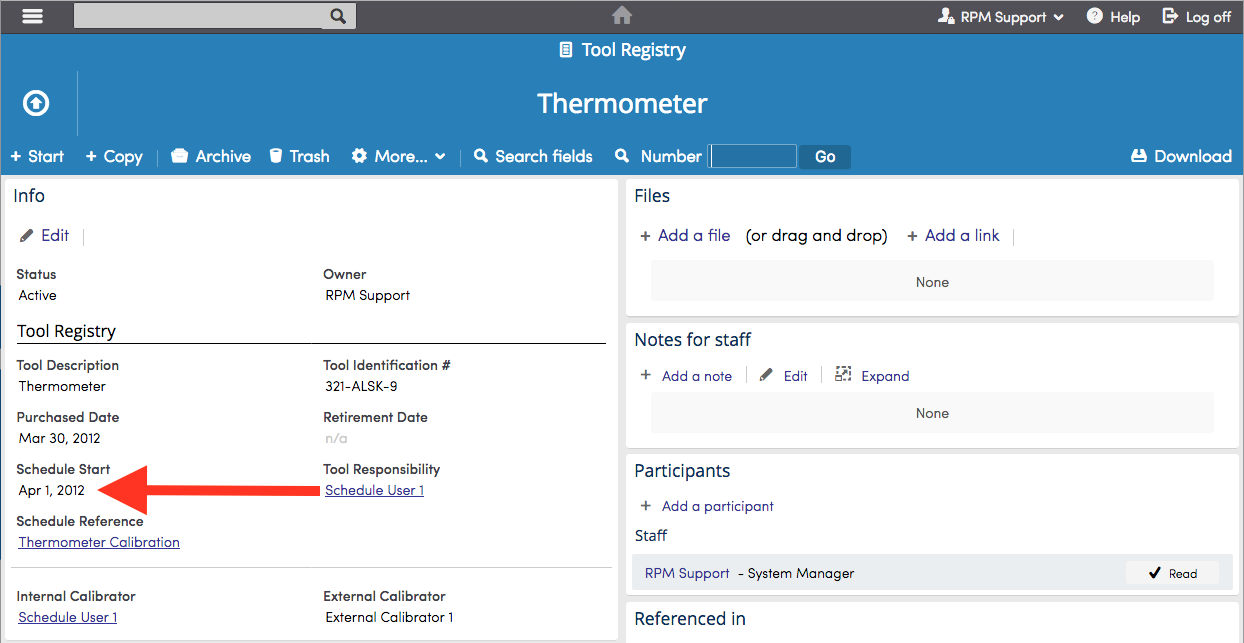Click the Expand notes link
The height and width of the screenshot is (643, 1244).
click(x=885, y=376)
